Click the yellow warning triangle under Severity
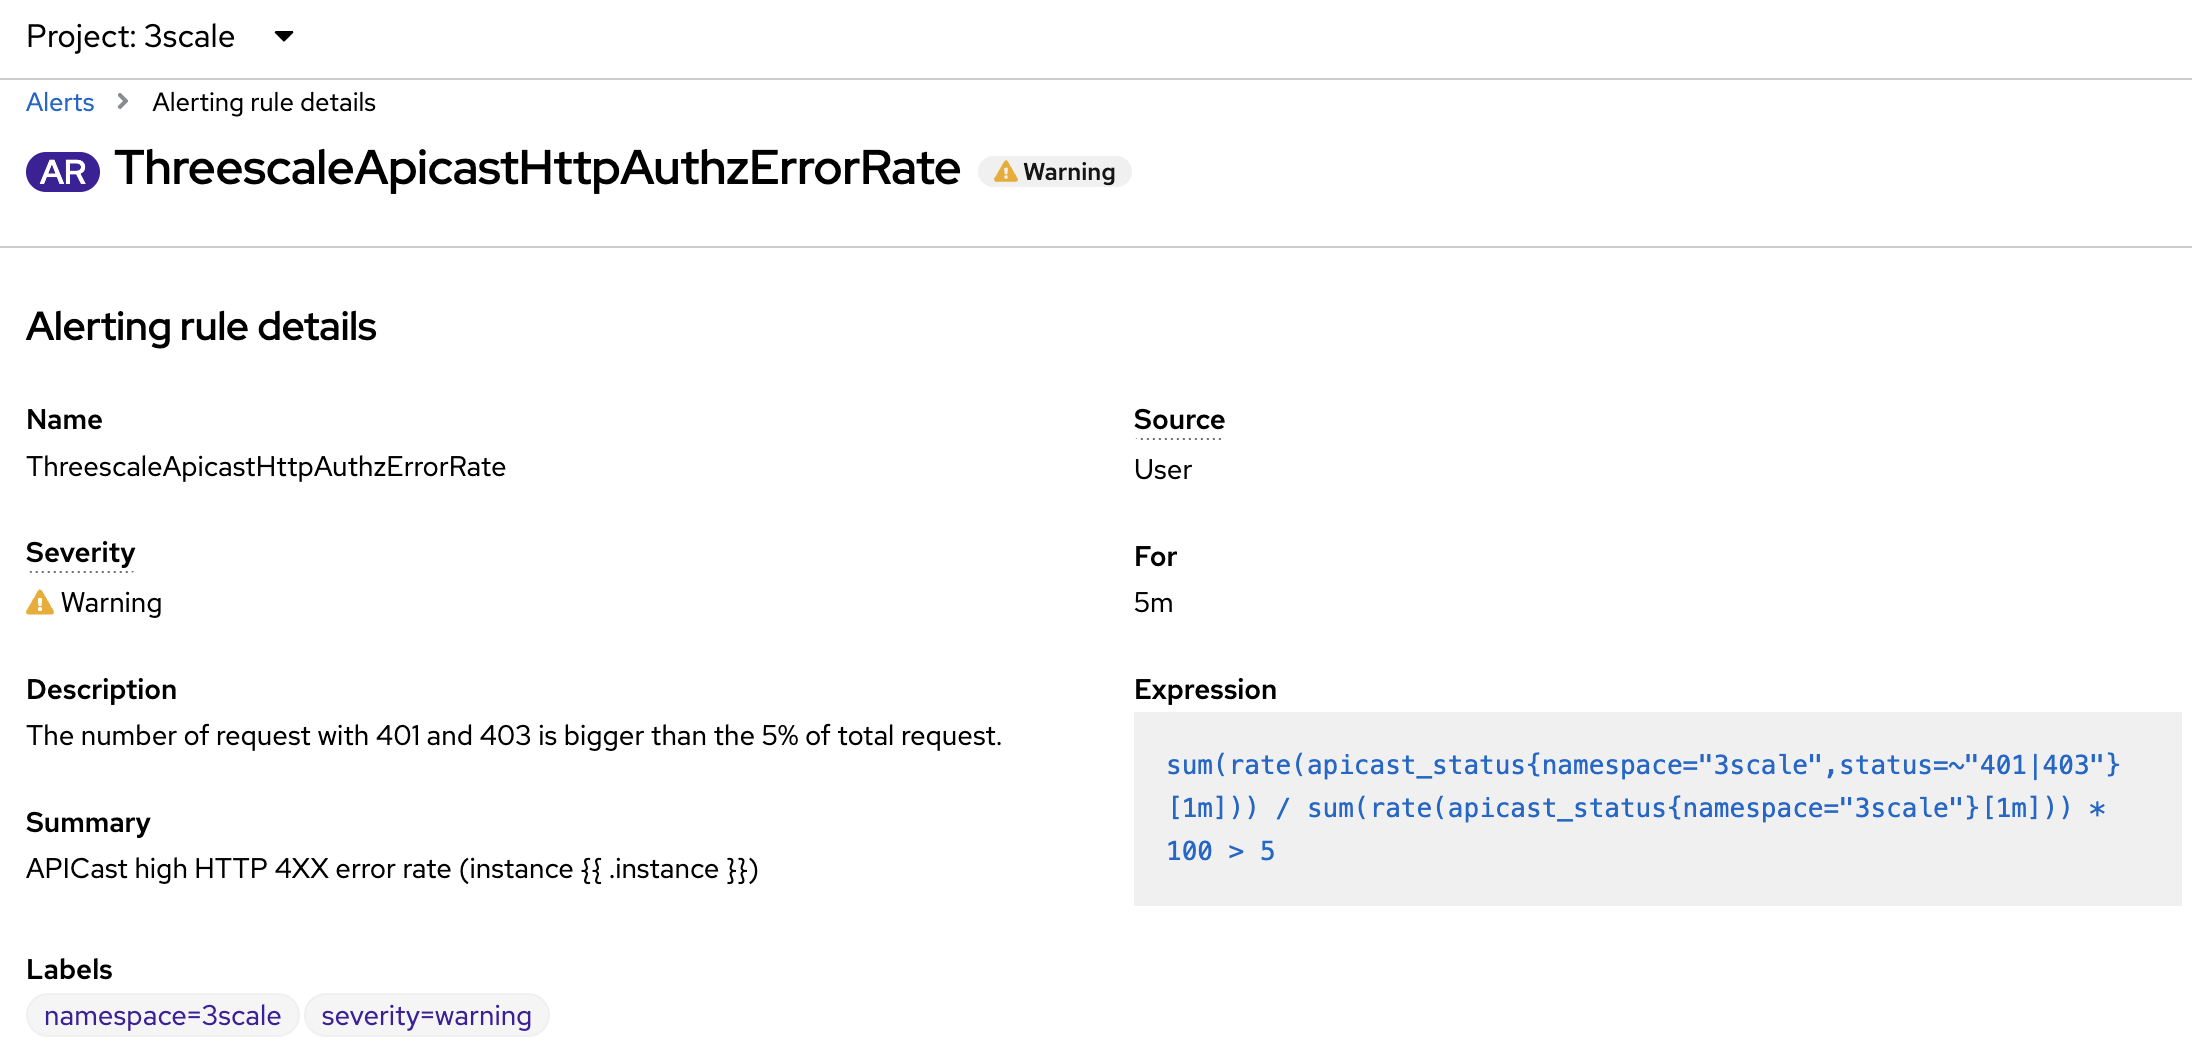 coord(40,603)
